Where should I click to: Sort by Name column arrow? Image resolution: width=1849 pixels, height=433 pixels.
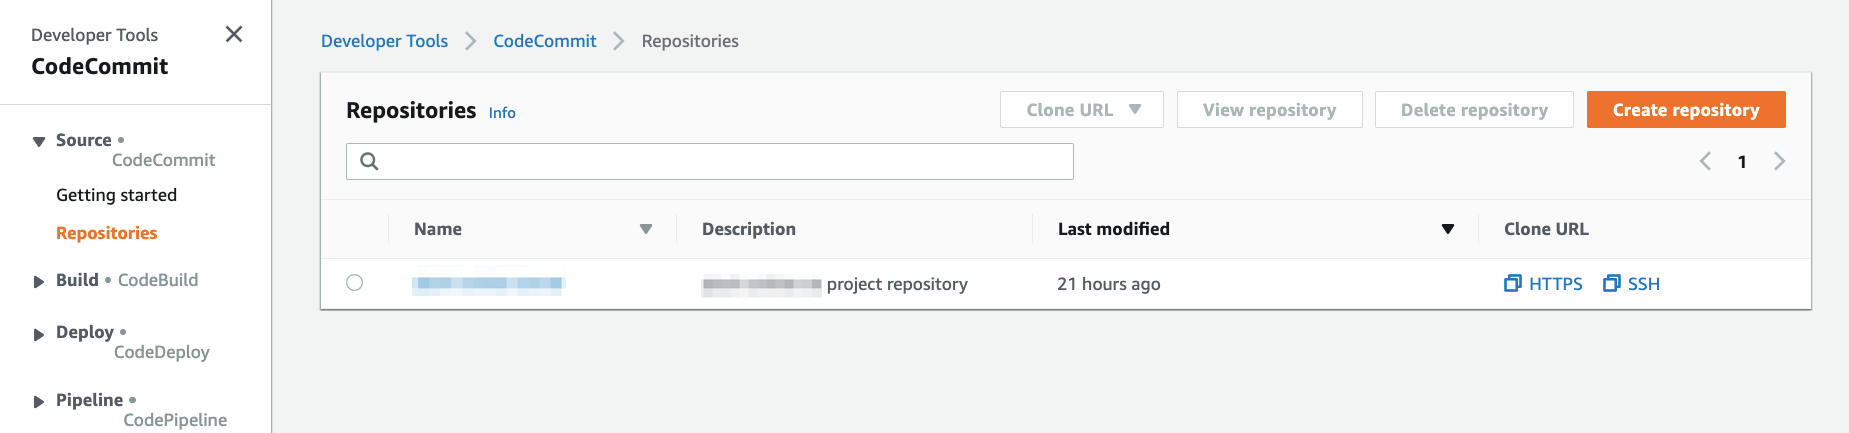646,229
